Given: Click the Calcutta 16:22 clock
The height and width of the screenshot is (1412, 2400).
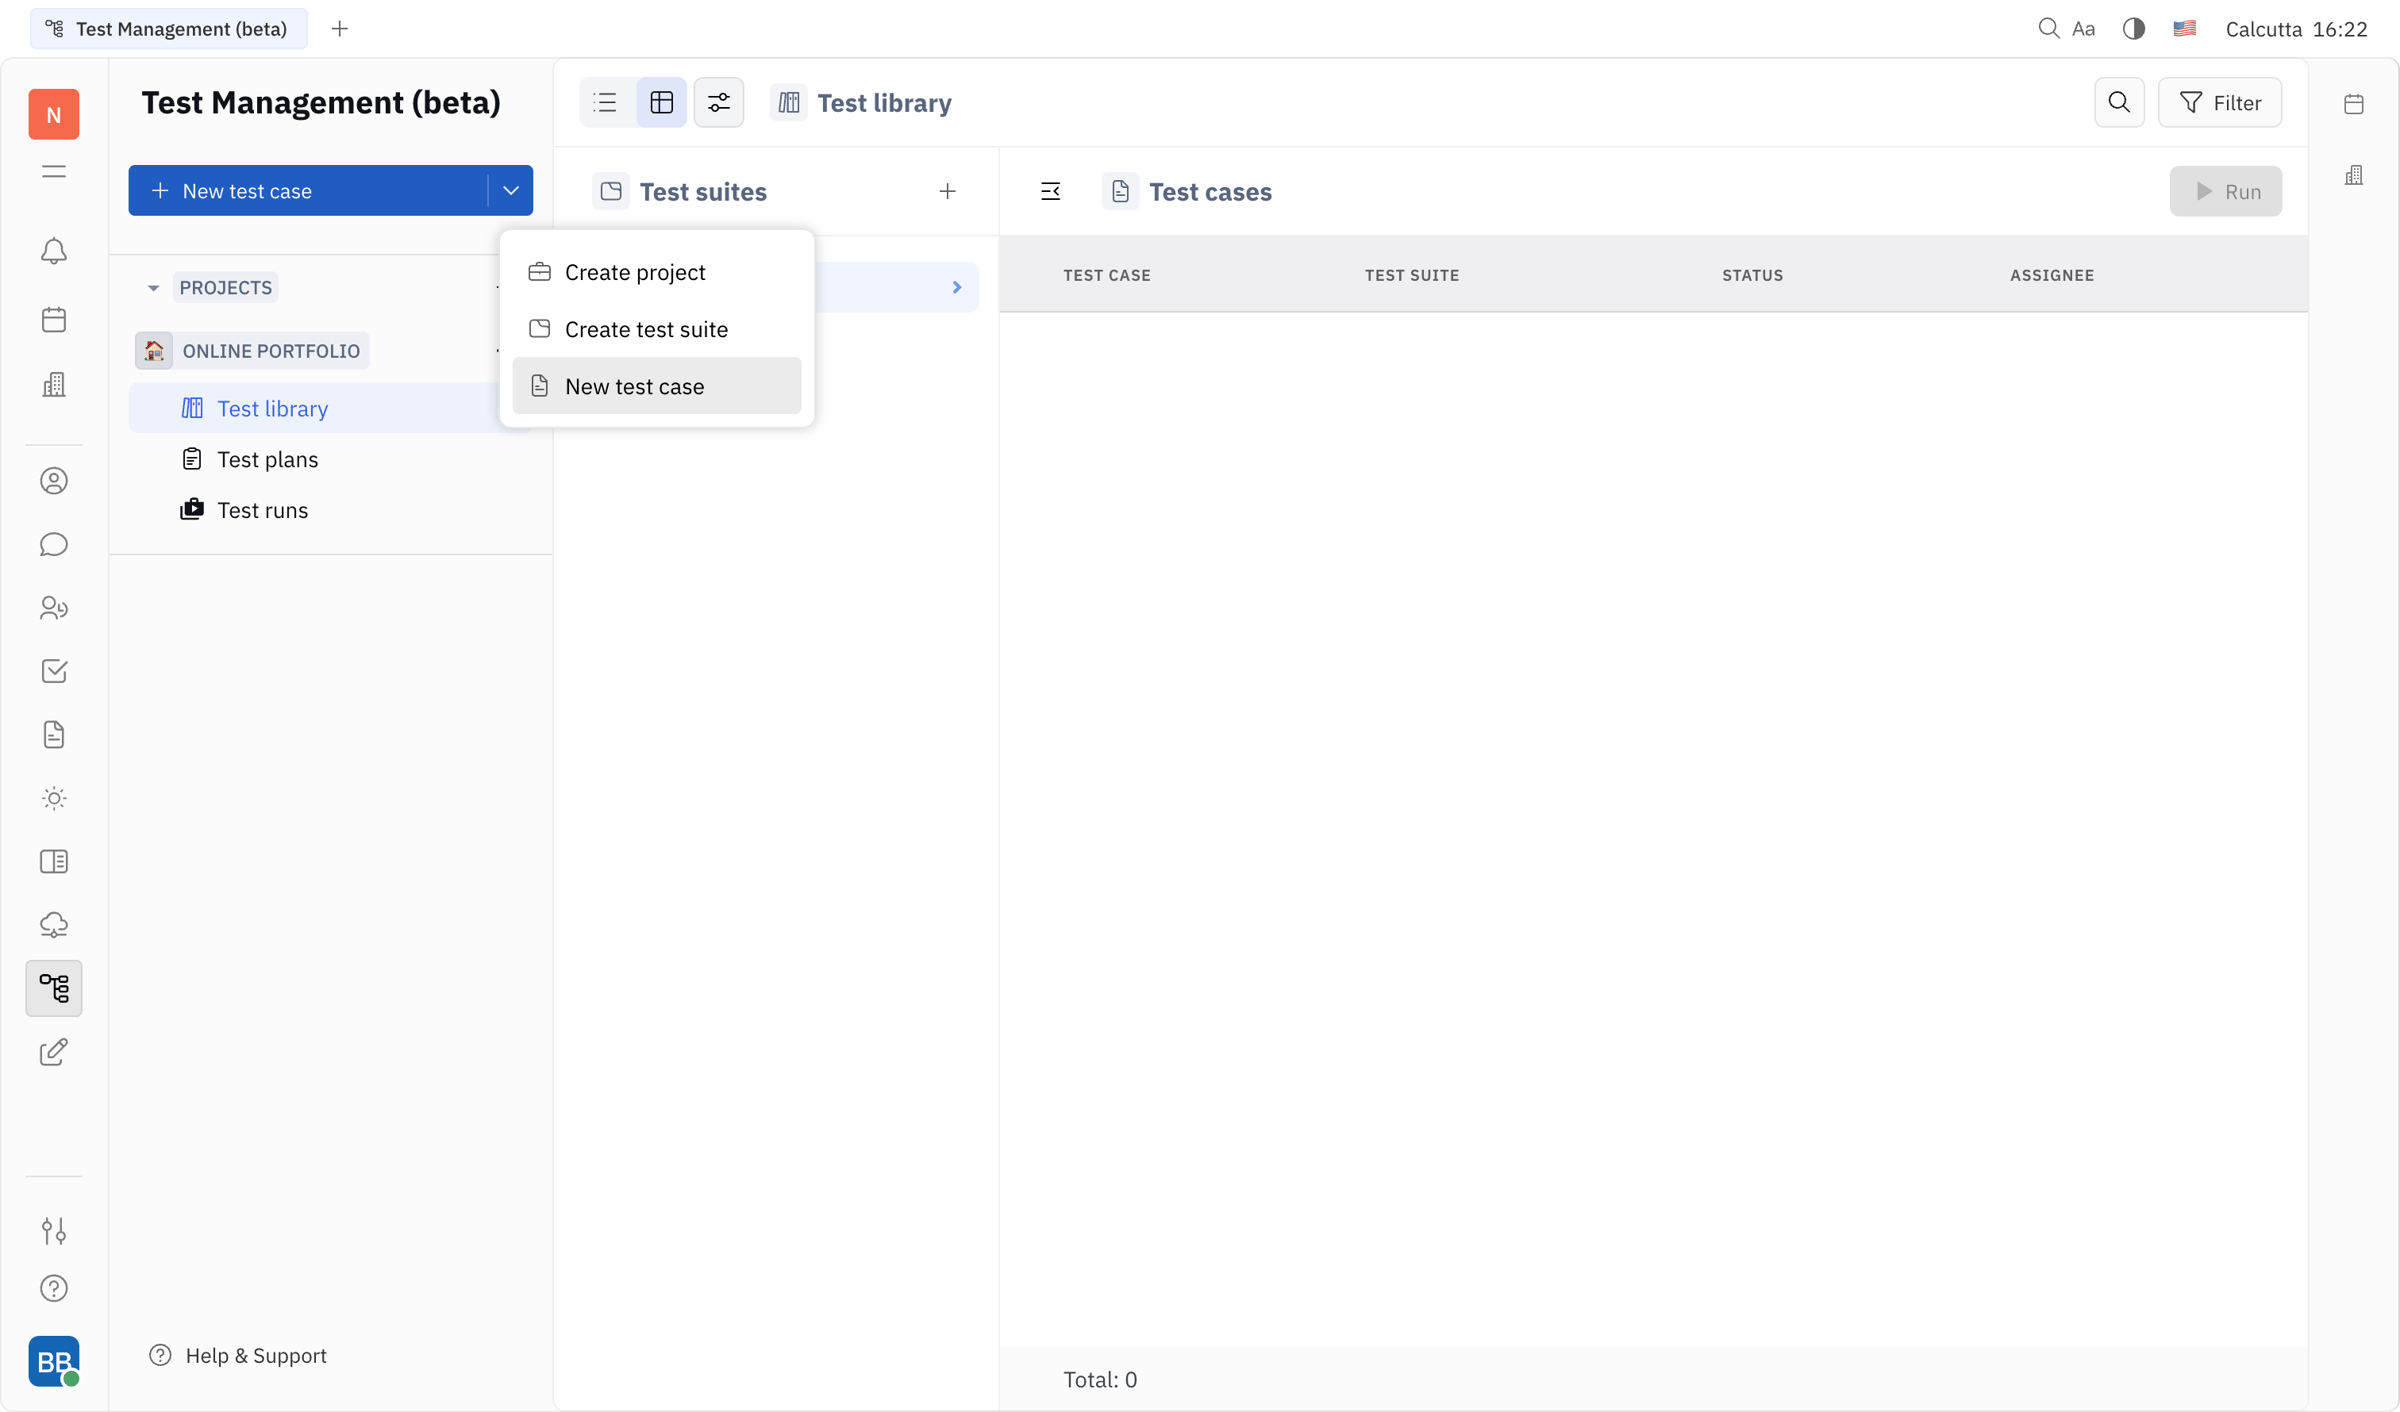Looking at the screenshot, I should (2296, 29).
